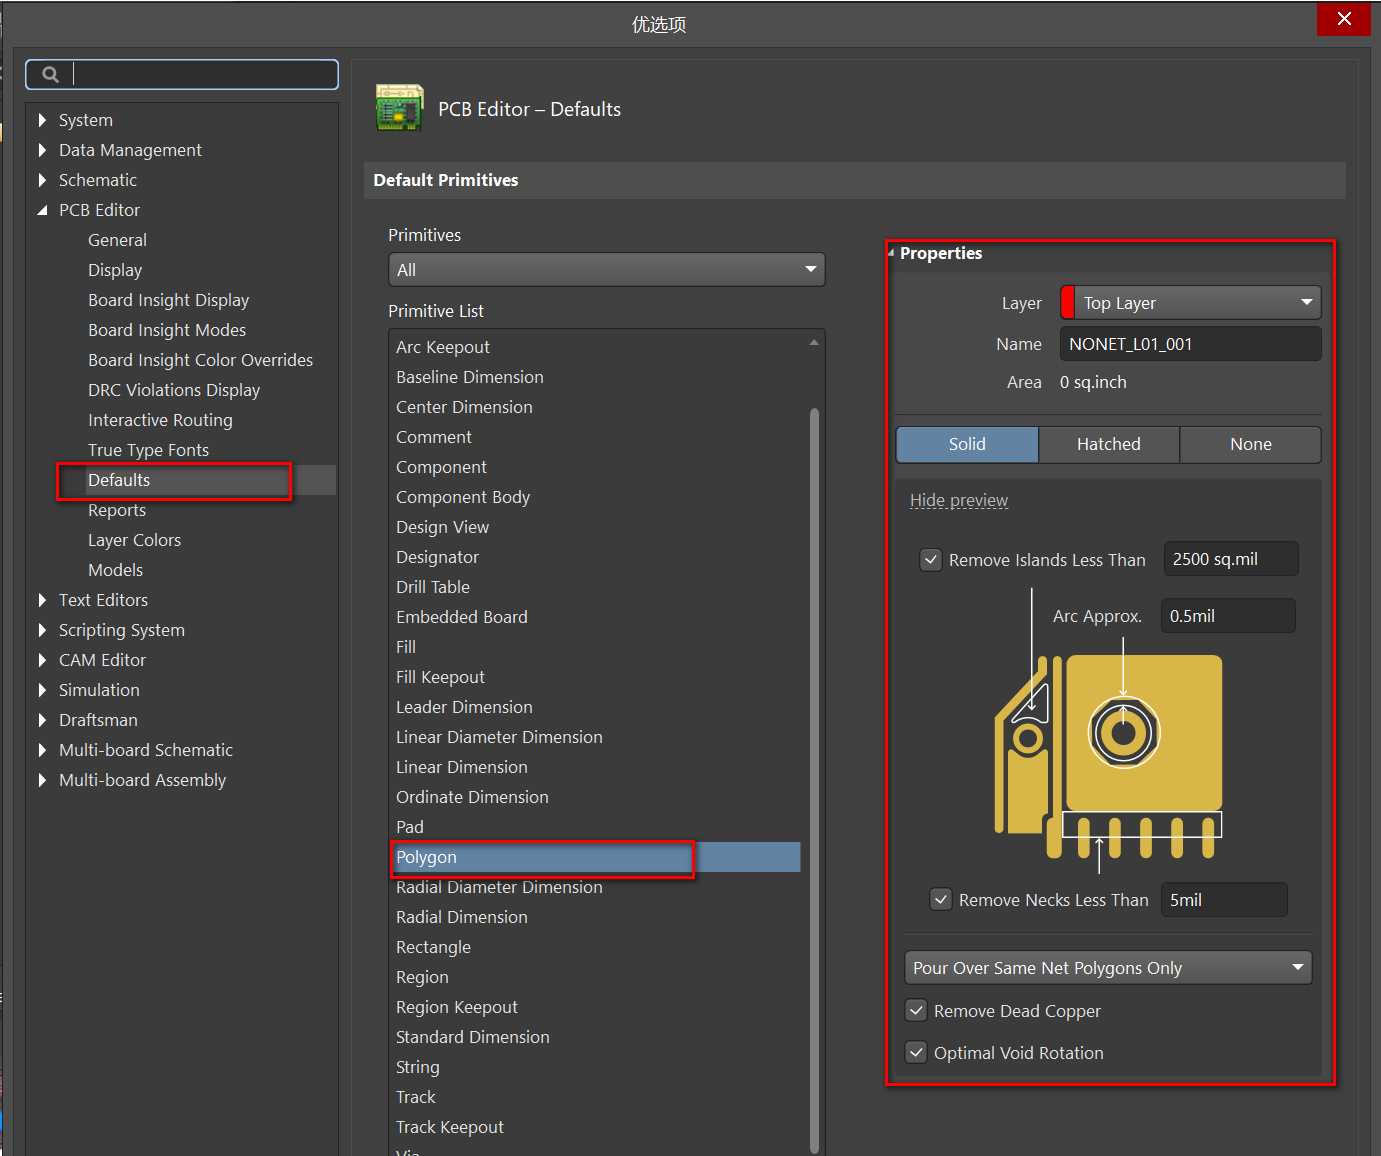Toggle Remove Islands Less Than checkbox

pos(931,560)
